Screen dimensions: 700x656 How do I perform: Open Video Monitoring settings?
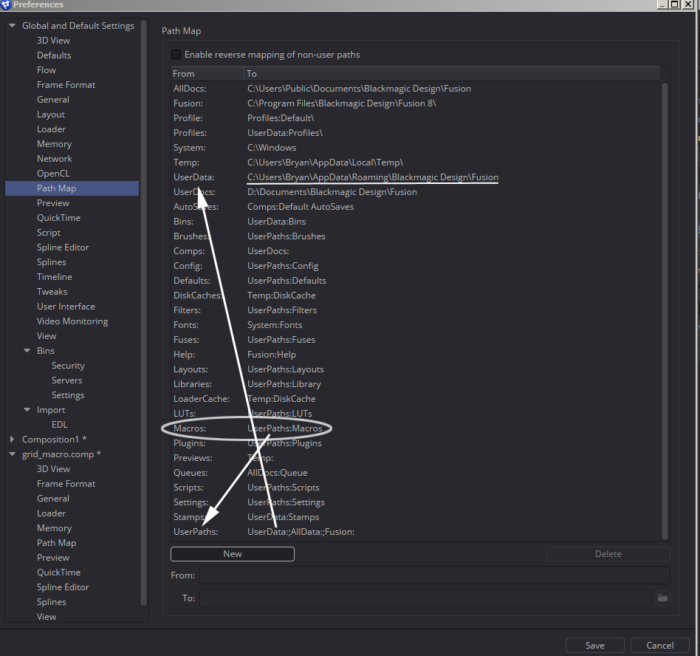pyautogui.click(x=72, y=321)
